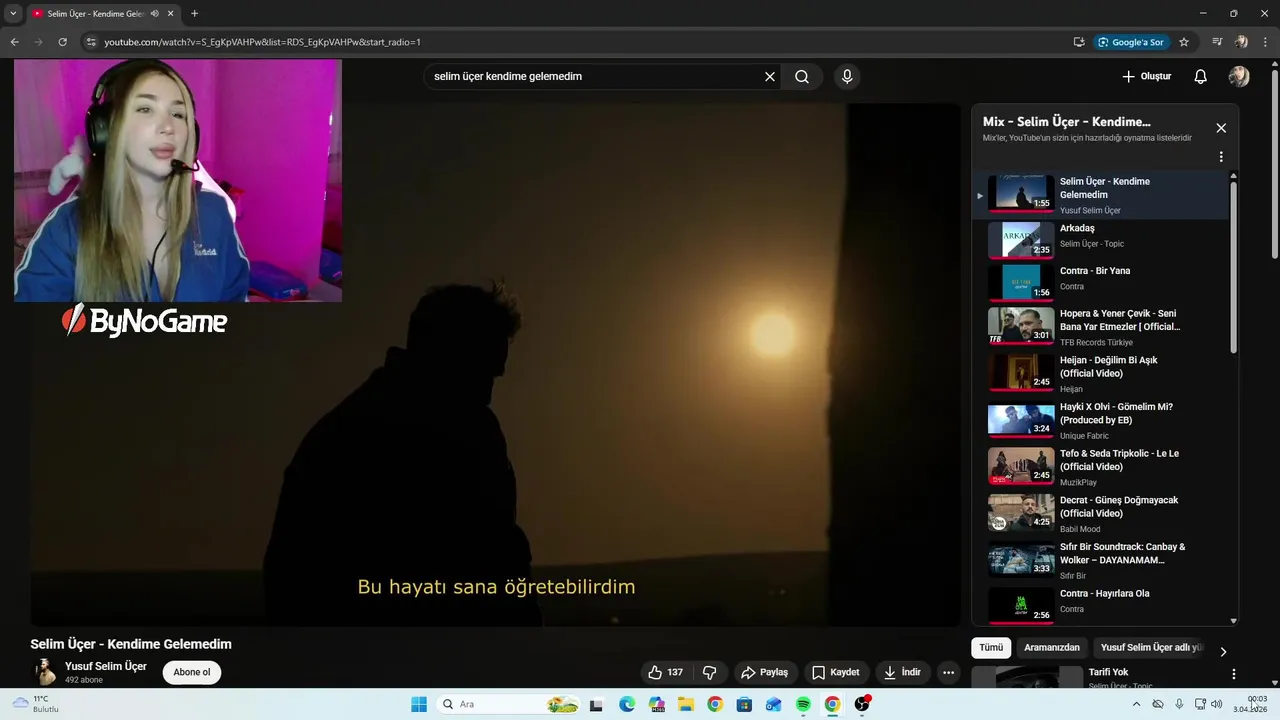Clear the search box with the X icon
Viewport: 1280px width, 720px height.
(x=770, y=76)
